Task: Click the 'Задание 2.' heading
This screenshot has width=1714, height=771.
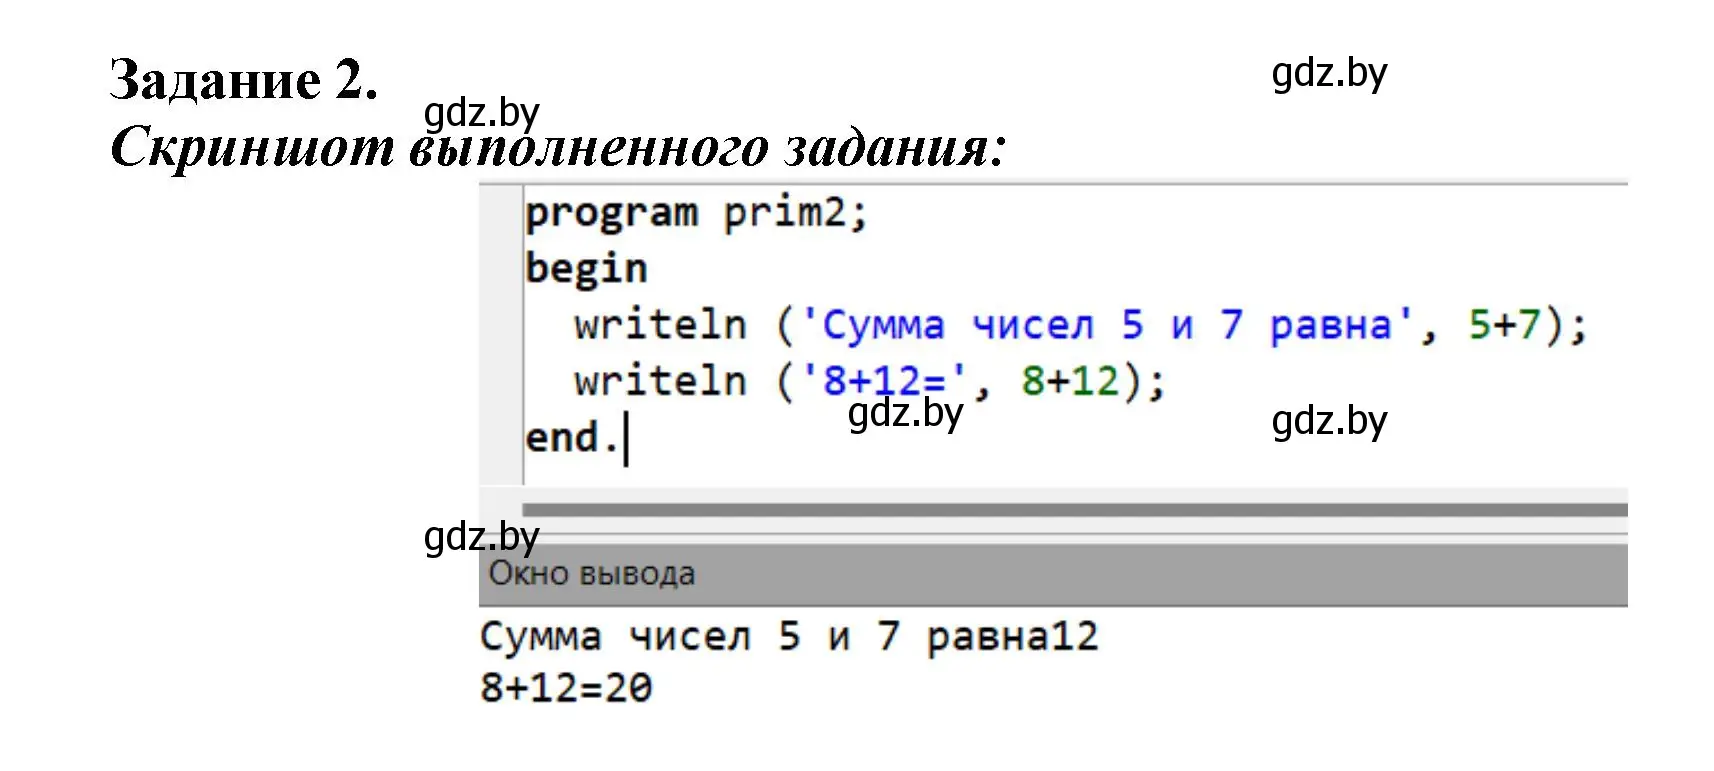Action: coord(244,80)
